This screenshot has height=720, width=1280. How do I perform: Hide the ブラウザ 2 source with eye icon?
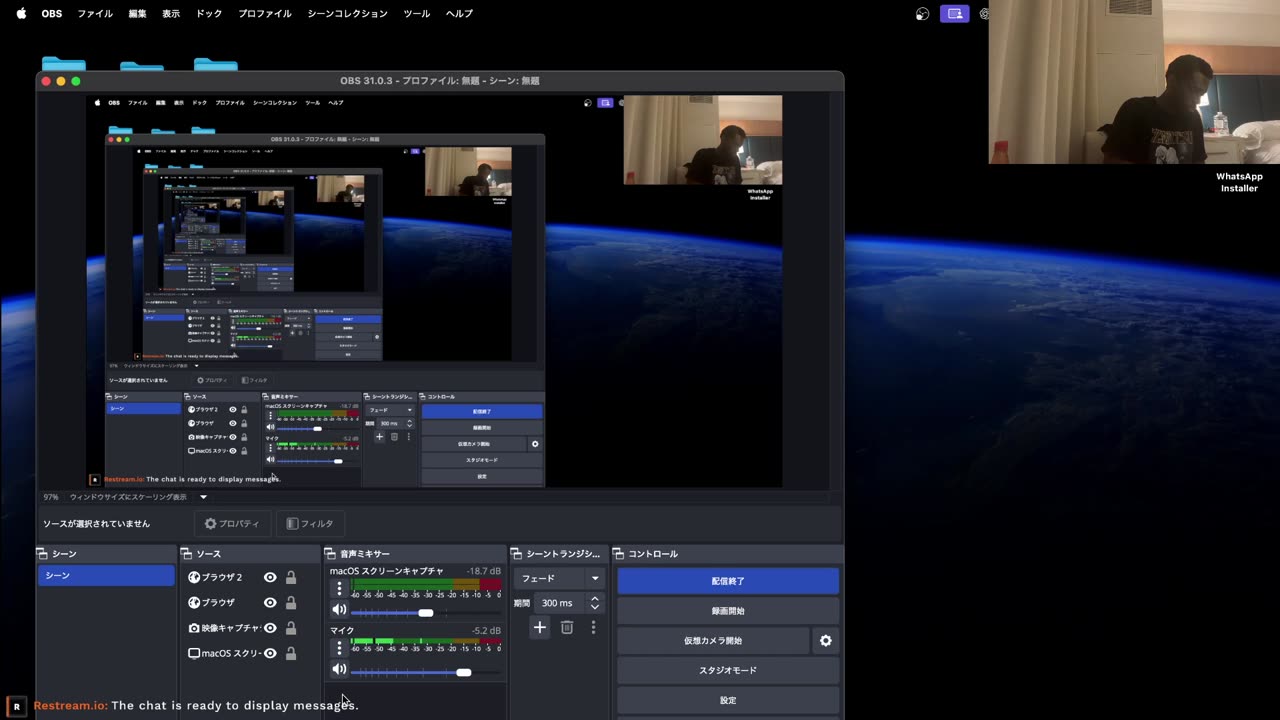(270, 577)
